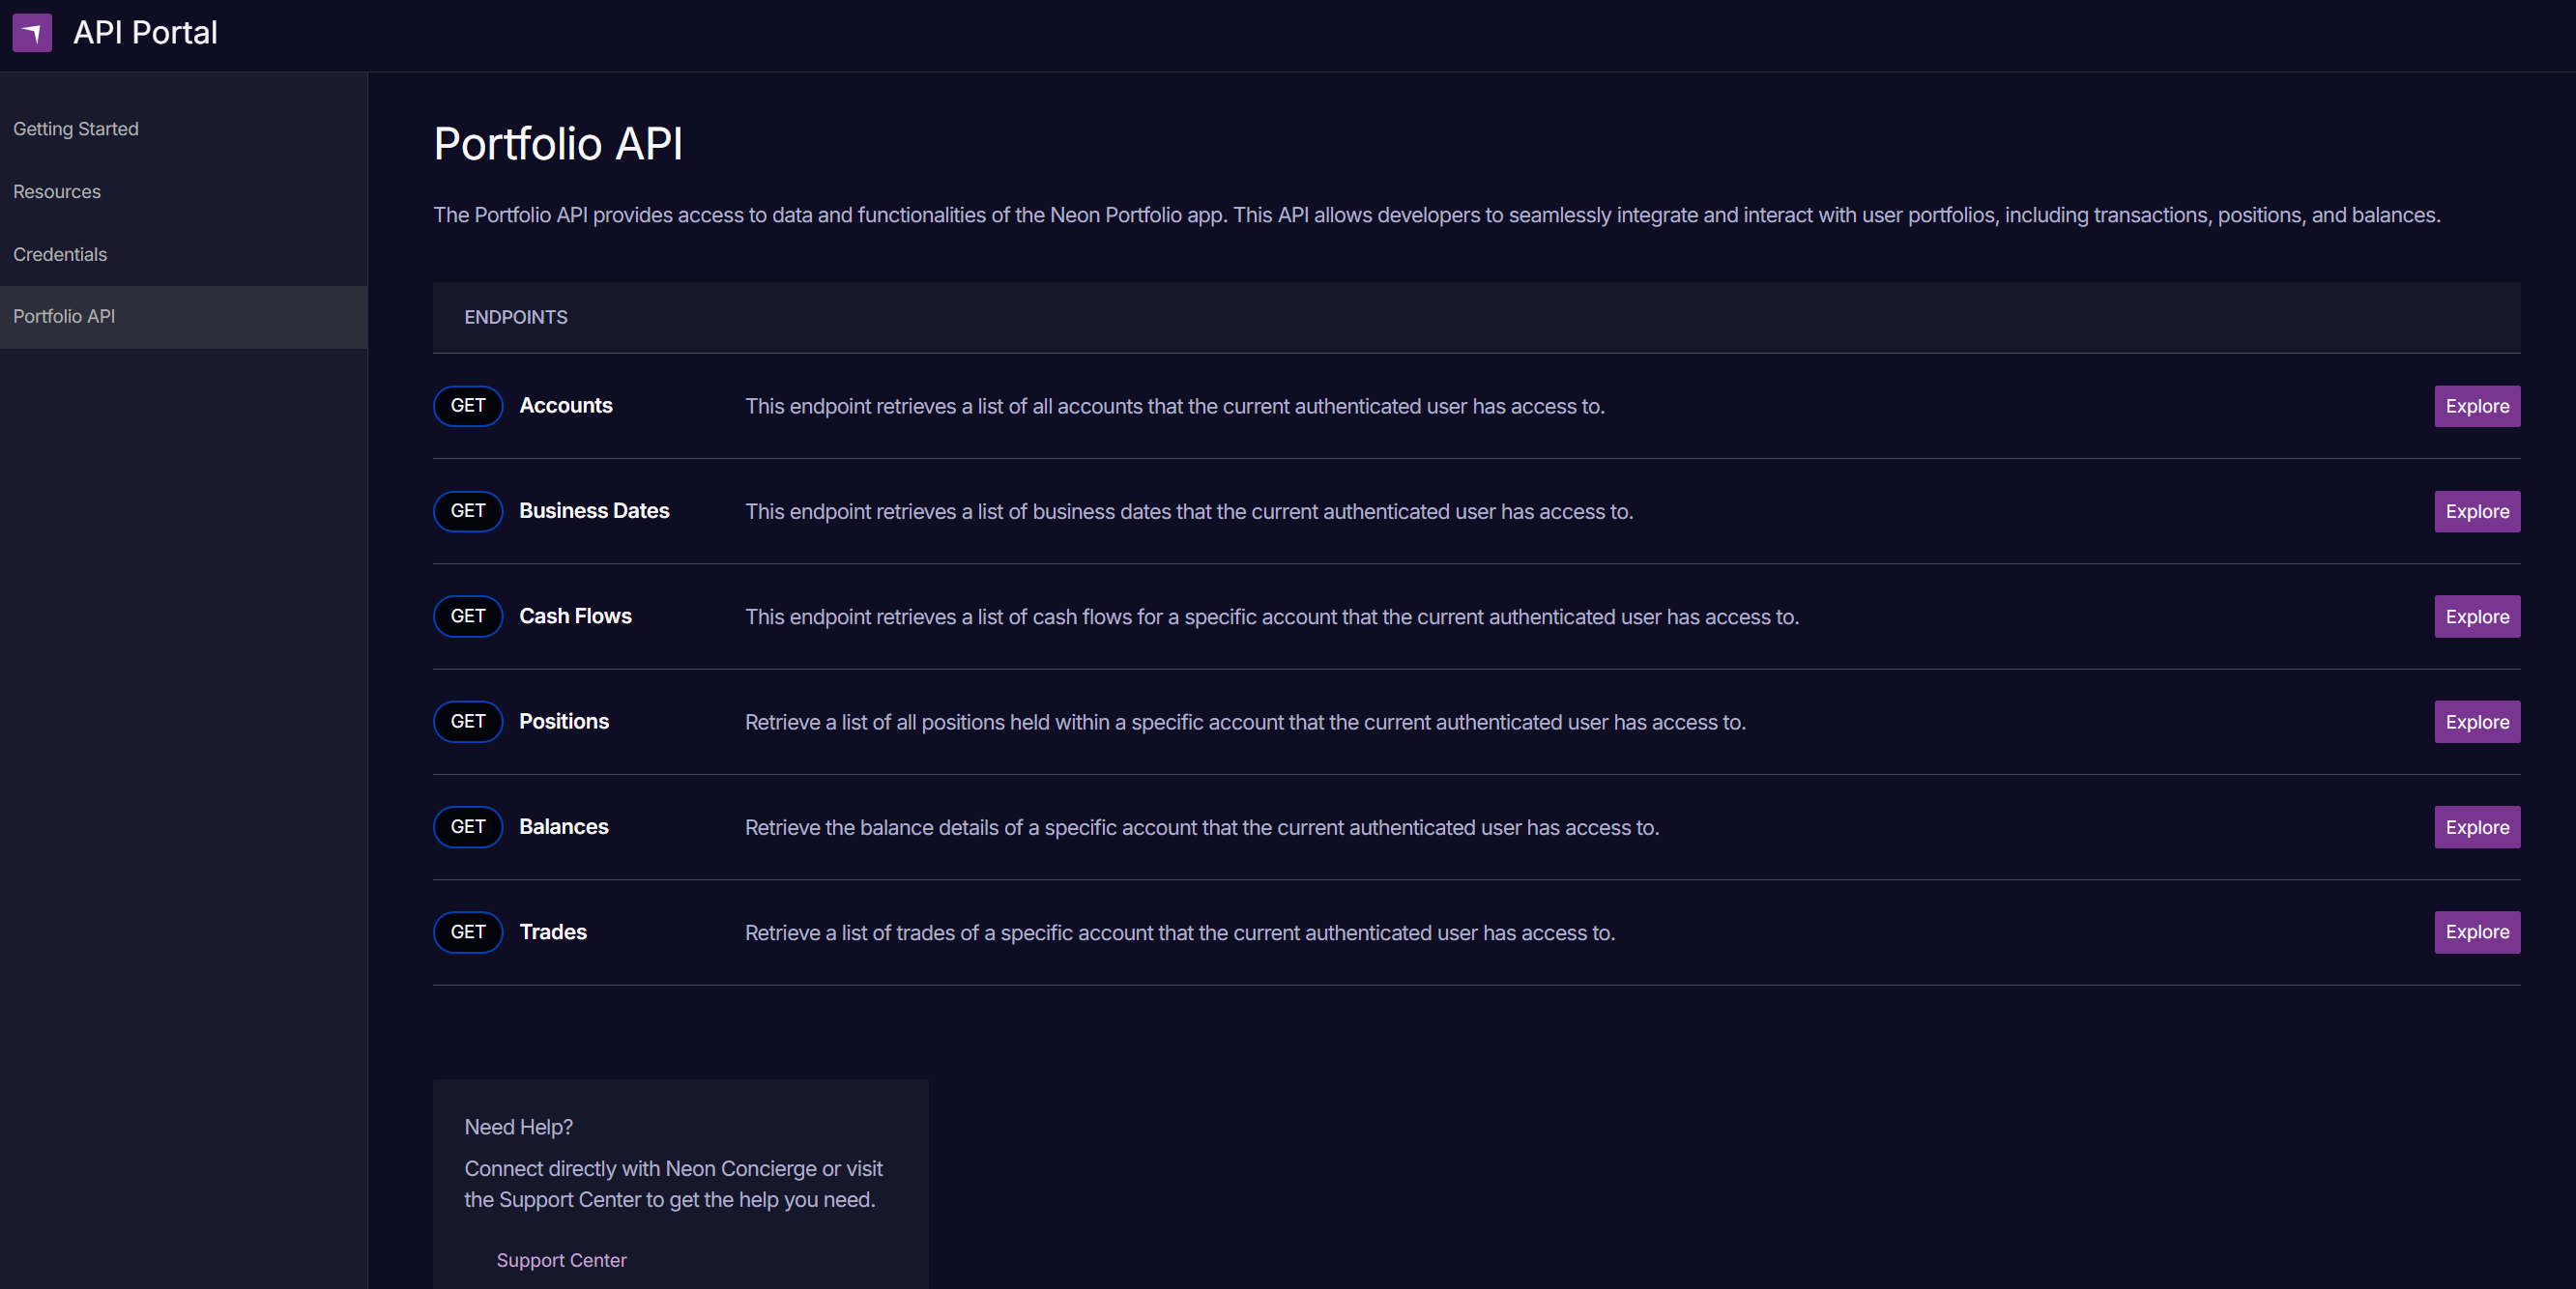This screenshot has height=1289, width=2576.
Task: Click GET badge beside Business Dates
Action: click(x=467, y=511)
